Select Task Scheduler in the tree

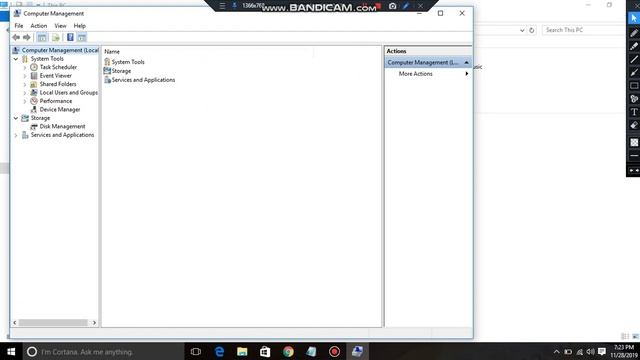(x=58, y=67)
